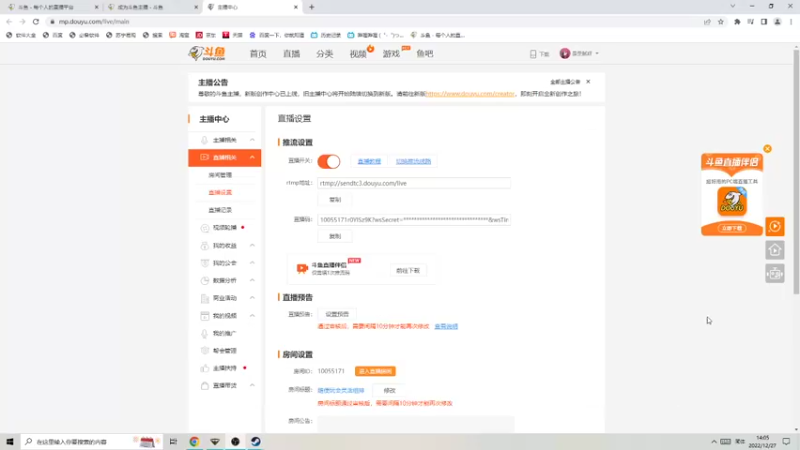Viewport: 800px width, 450px height.
Task: Open the browser extensions puzzle icon
Action: (x=737, y=22)
